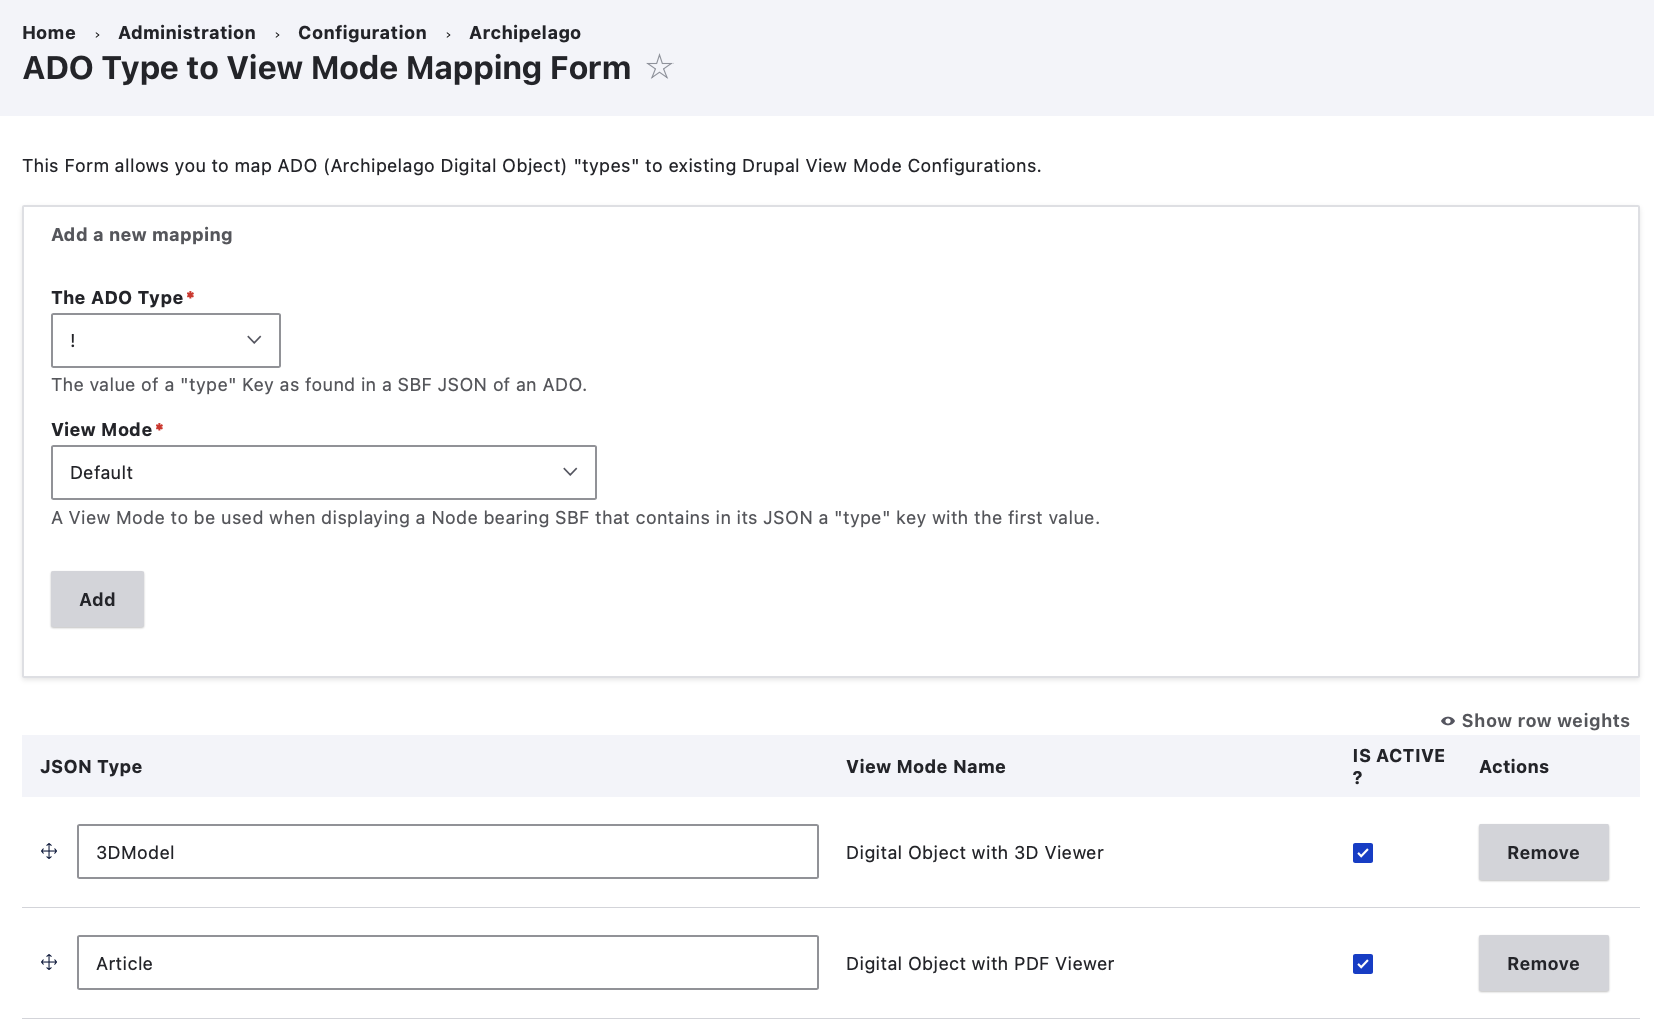
Task: Click the View Mode Name column header
Action: tap(925, 767)
